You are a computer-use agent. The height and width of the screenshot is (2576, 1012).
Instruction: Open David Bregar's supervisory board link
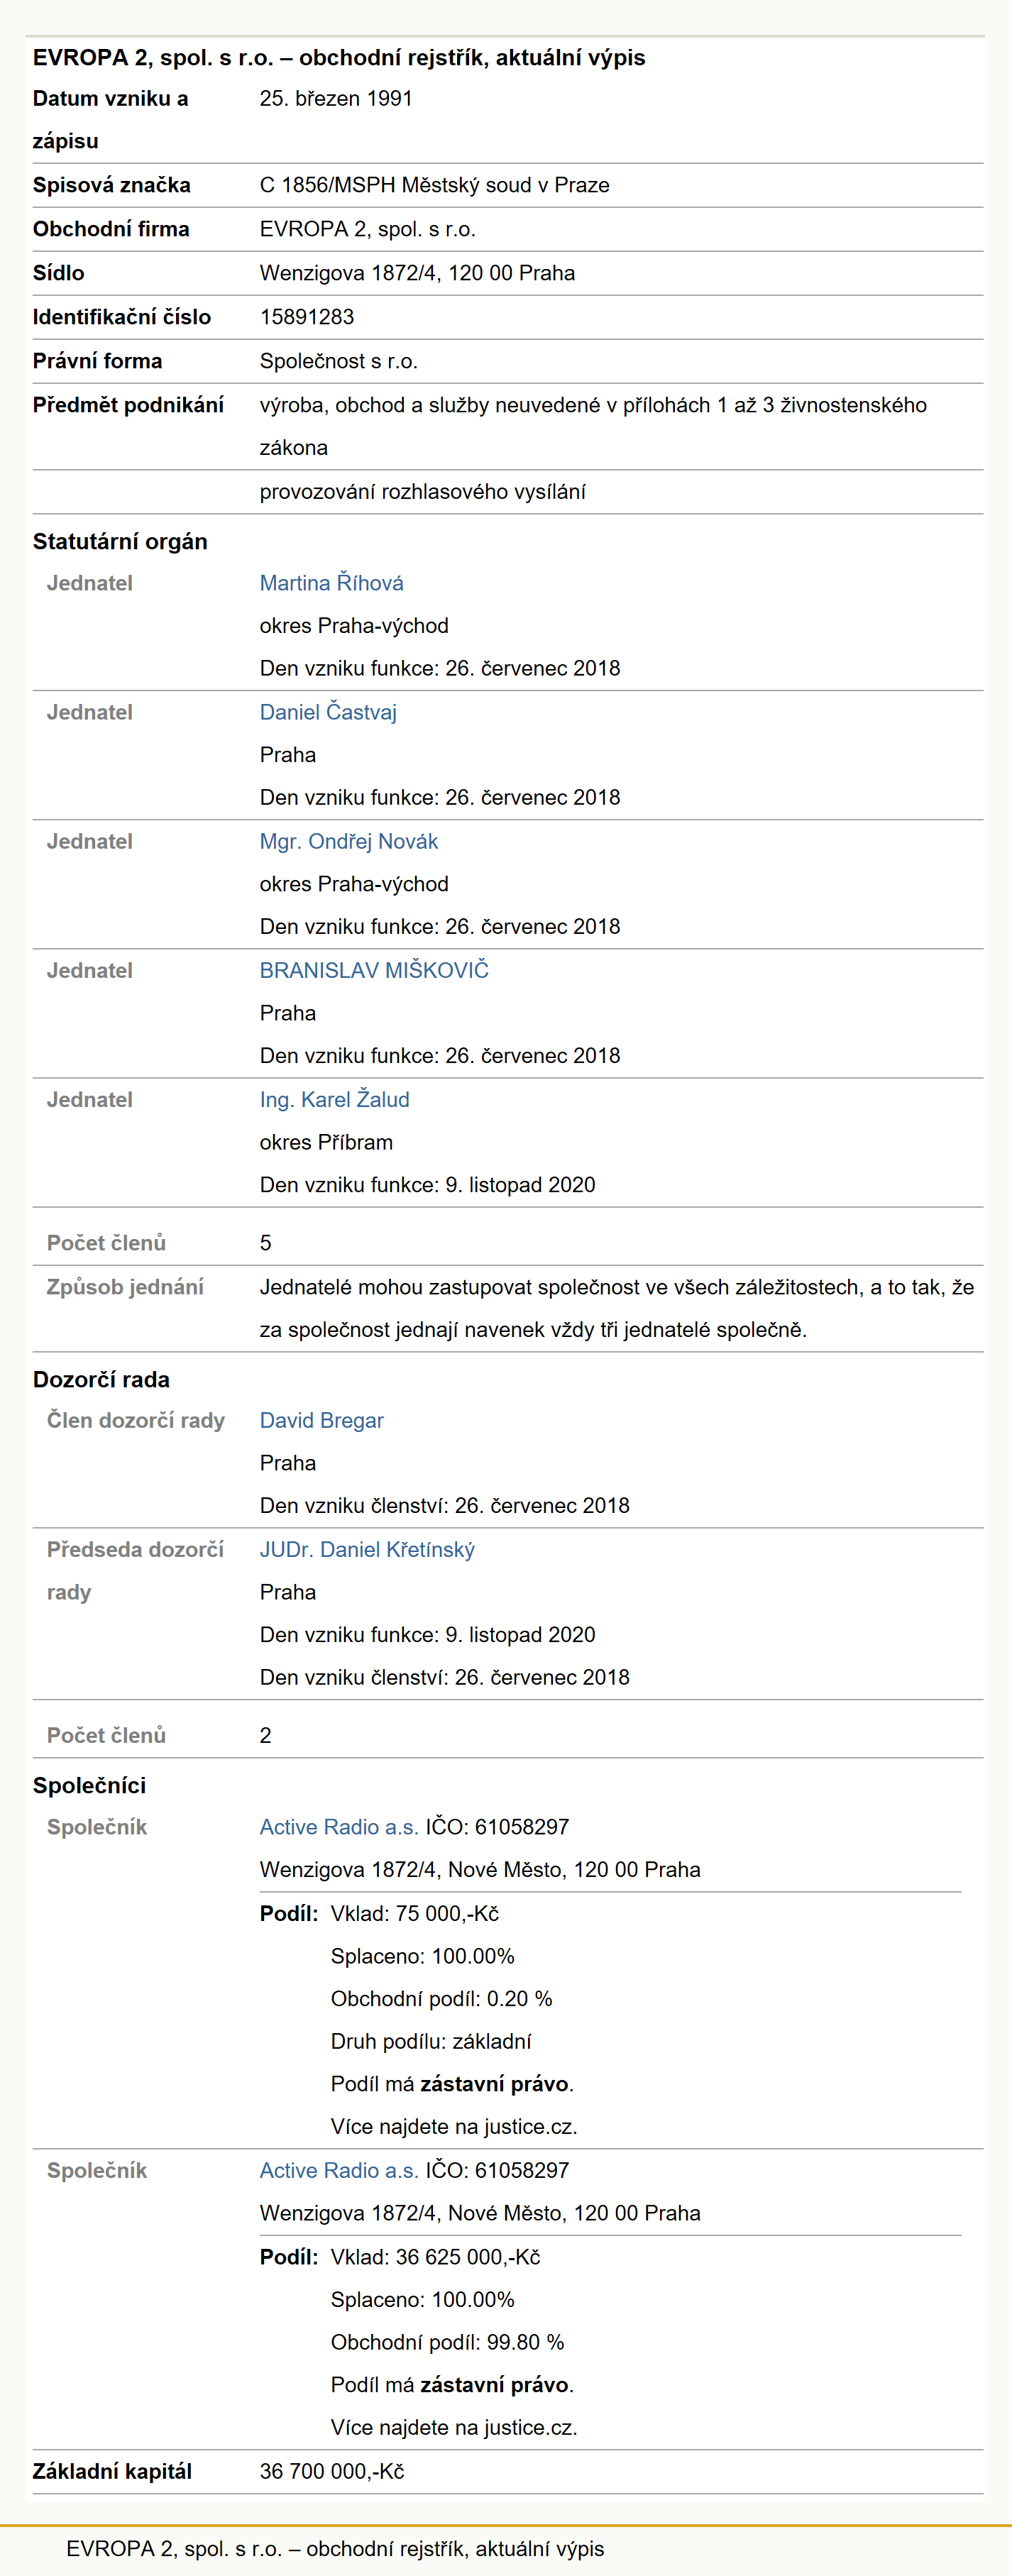click(x=321, y=1420)
